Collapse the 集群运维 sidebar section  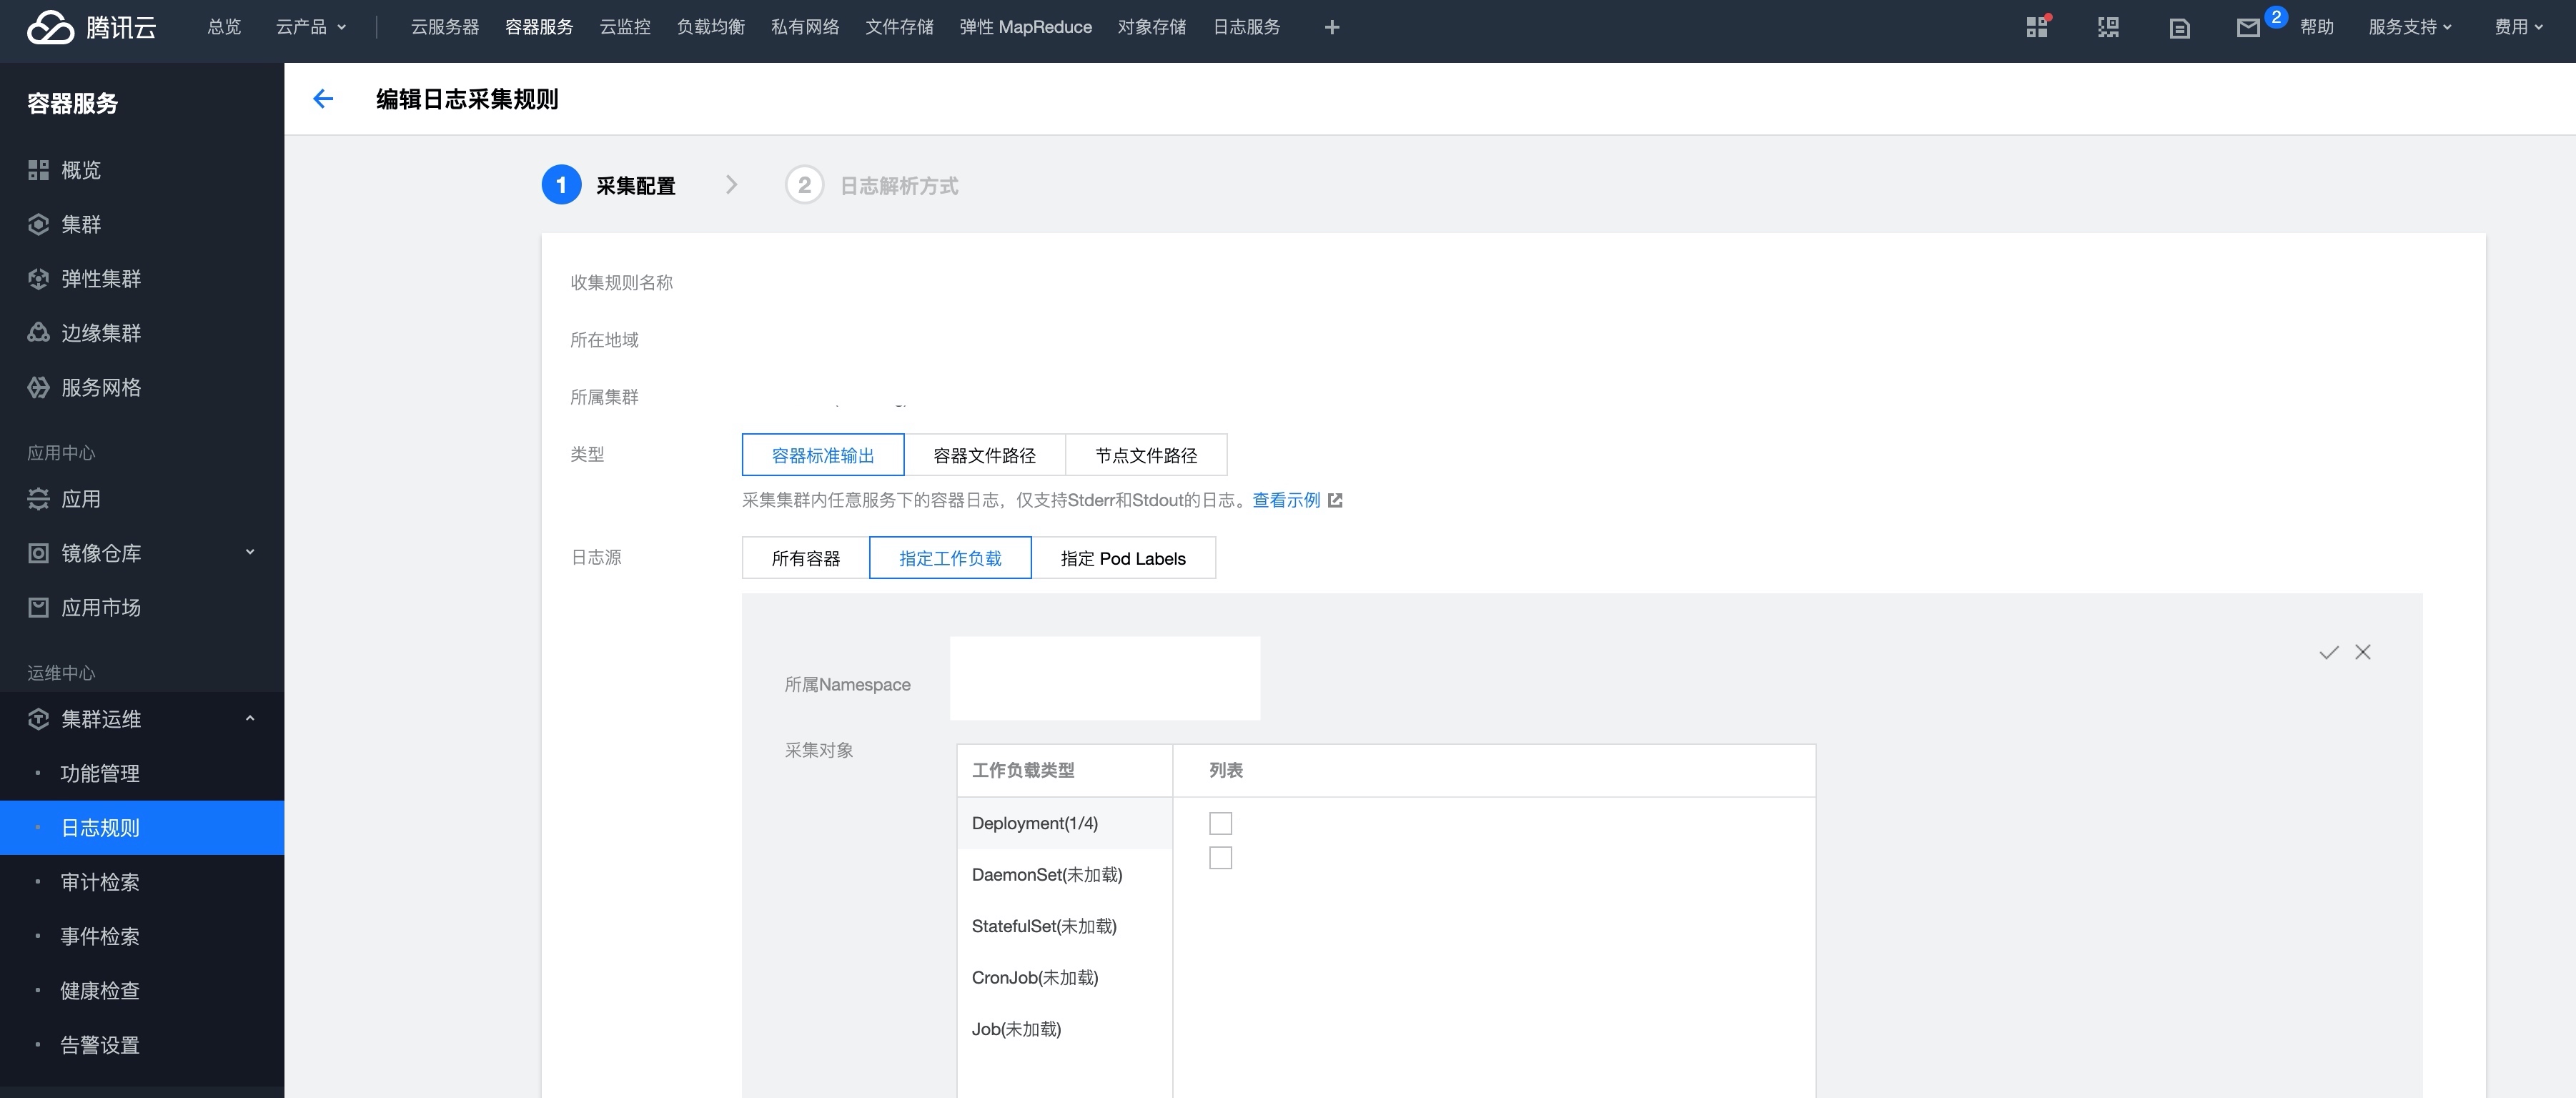(142, 719)
